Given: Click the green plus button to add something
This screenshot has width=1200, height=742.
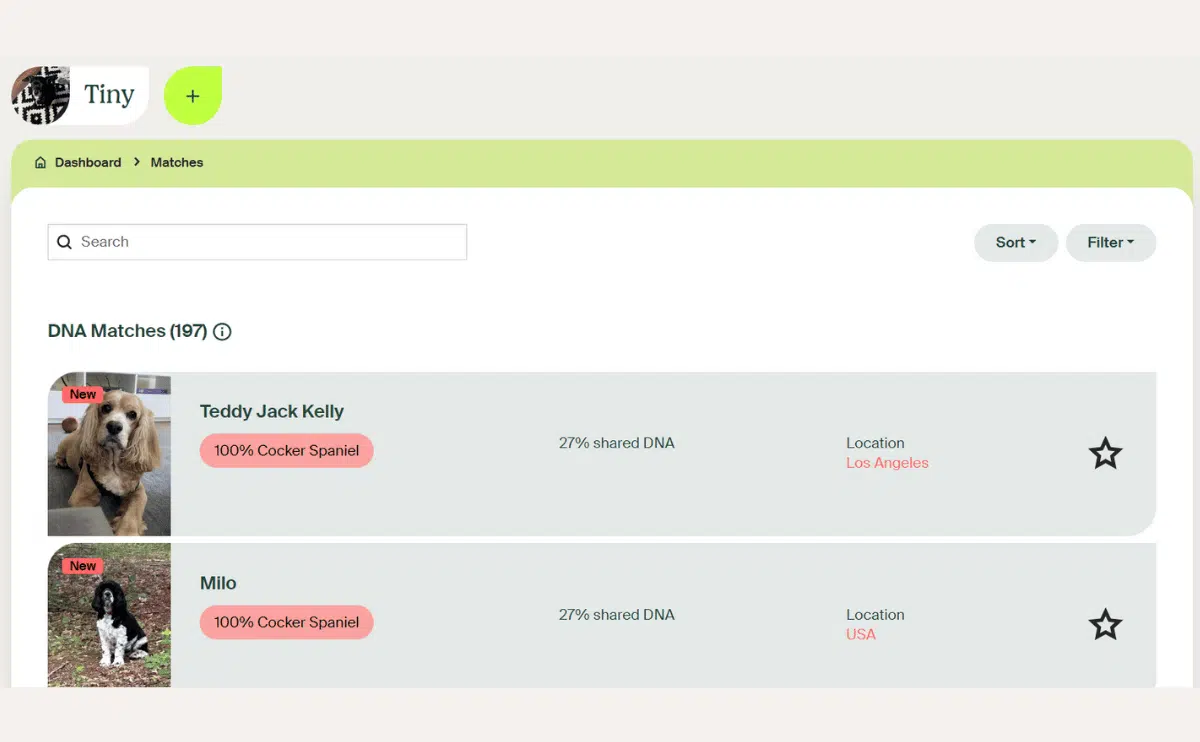Looking at the screenshot, I should point(192,96).
